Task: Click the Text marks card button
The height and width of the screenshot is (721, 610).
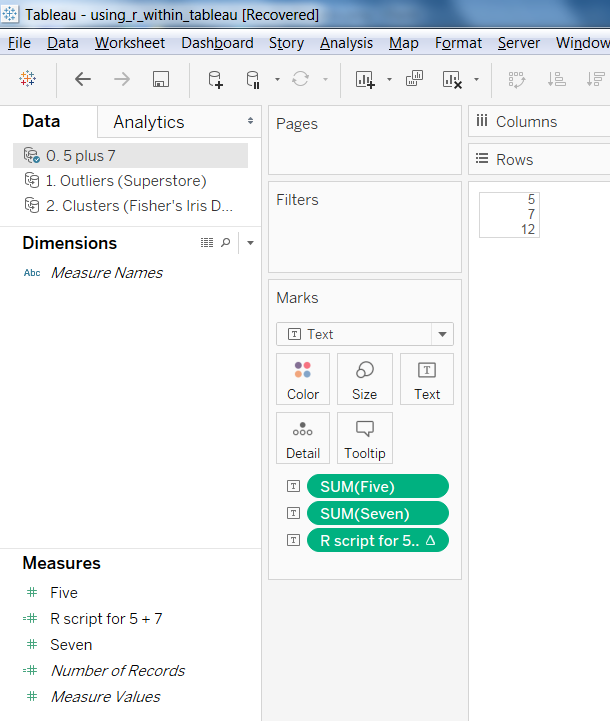Action: tap(427, 379)
